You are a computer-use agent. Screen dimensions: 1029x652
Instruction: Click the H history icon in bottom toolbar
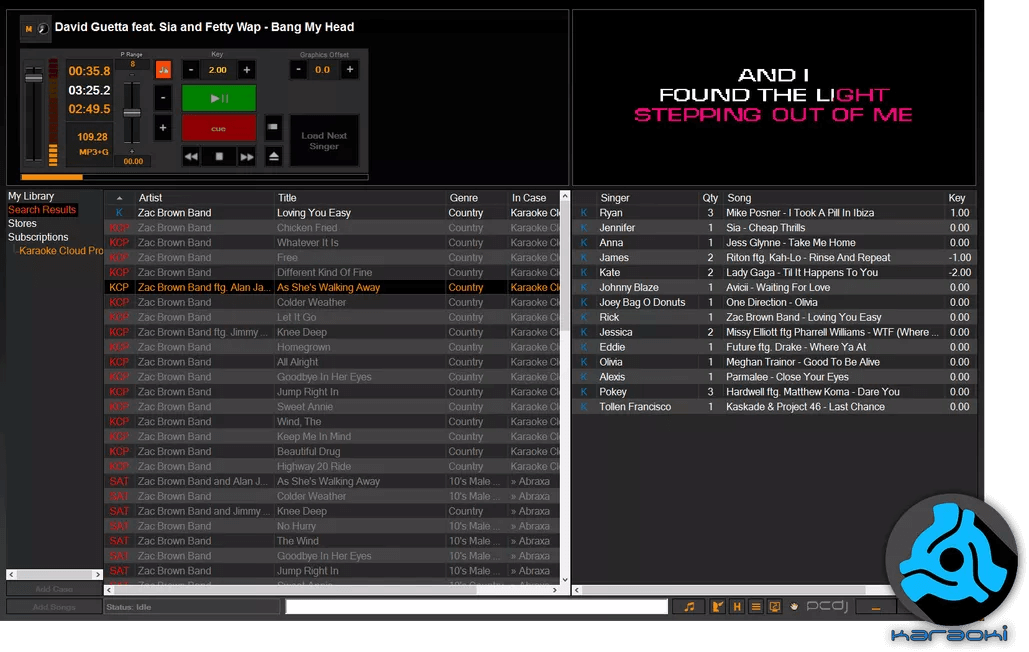[737, 607]
